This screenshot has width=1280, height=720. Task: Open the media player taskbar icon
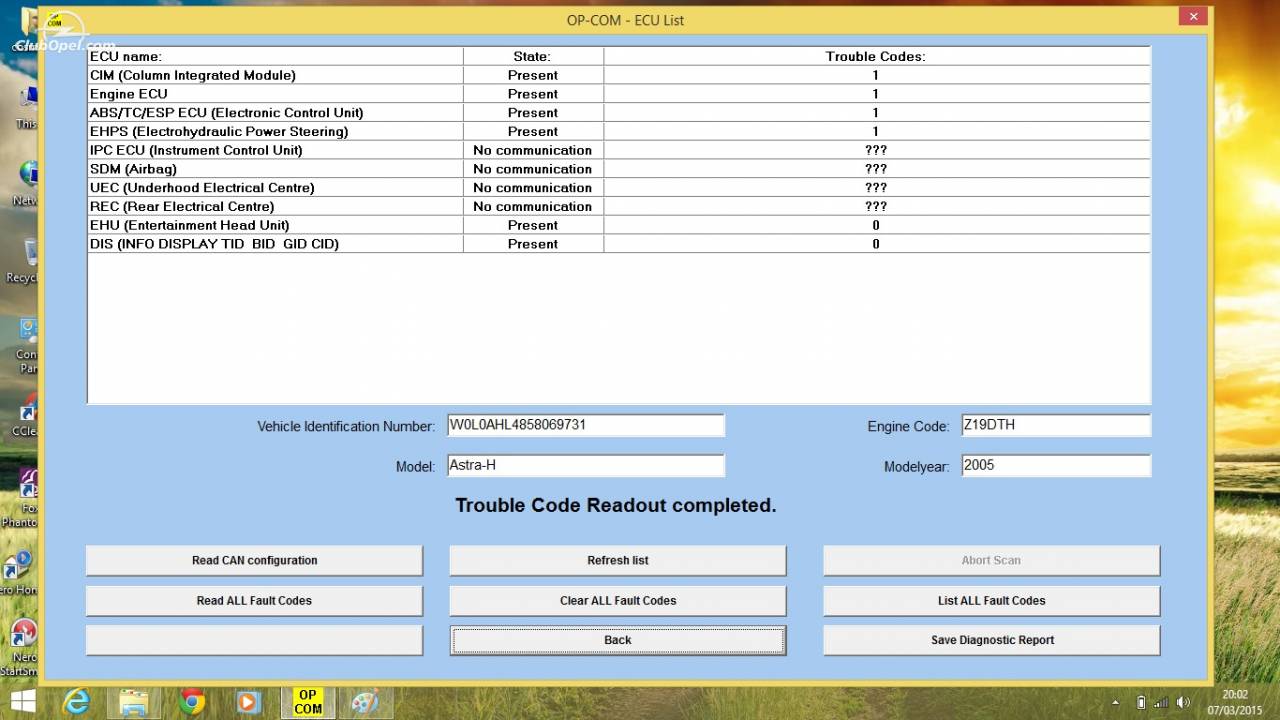point(250,702)
